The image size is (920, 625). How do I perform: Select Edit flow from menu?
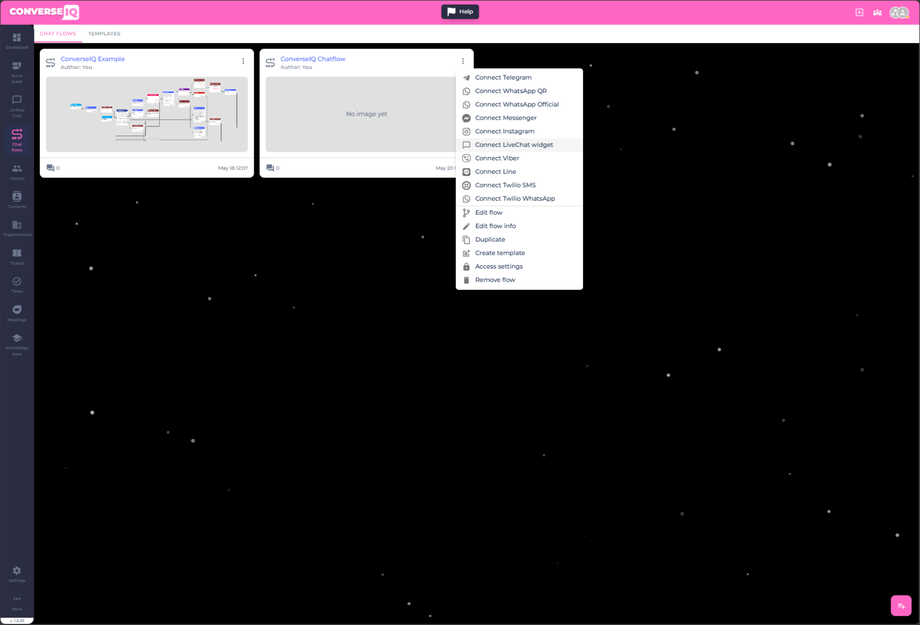click(x=519, y=212)
